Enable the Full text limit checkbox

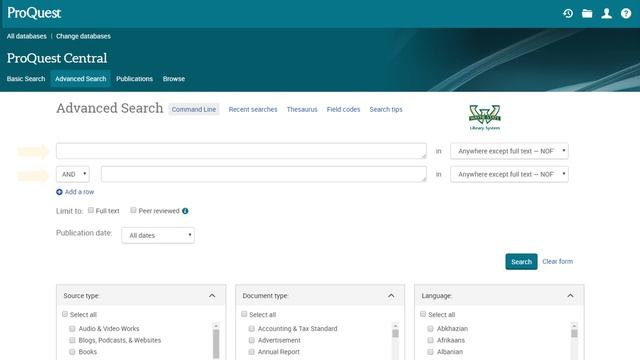91,210
